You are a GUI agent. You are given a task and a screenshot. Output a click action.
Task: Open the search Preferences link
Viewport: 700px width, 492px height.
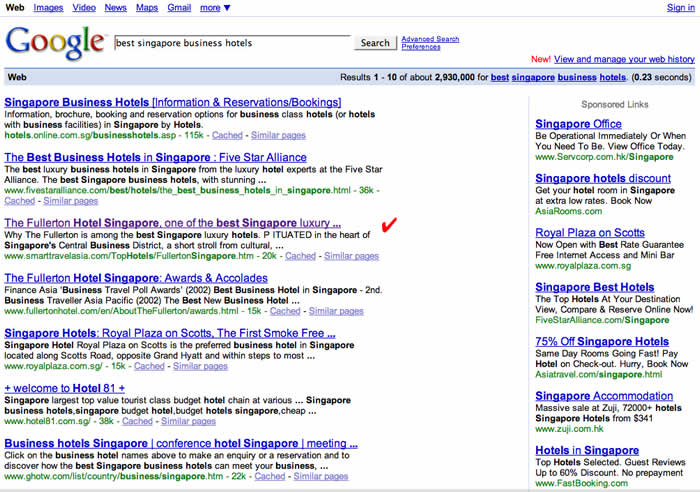coord(420,47)
